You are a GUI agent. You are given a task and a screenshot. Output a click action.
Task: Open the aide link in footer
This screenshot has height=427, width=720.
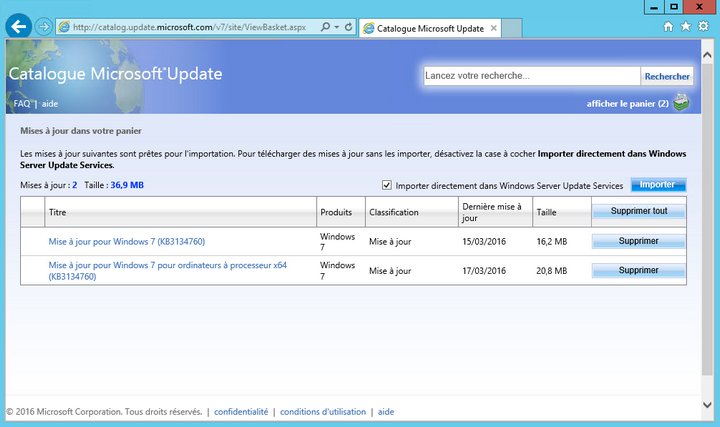click(x=386, y=412)
